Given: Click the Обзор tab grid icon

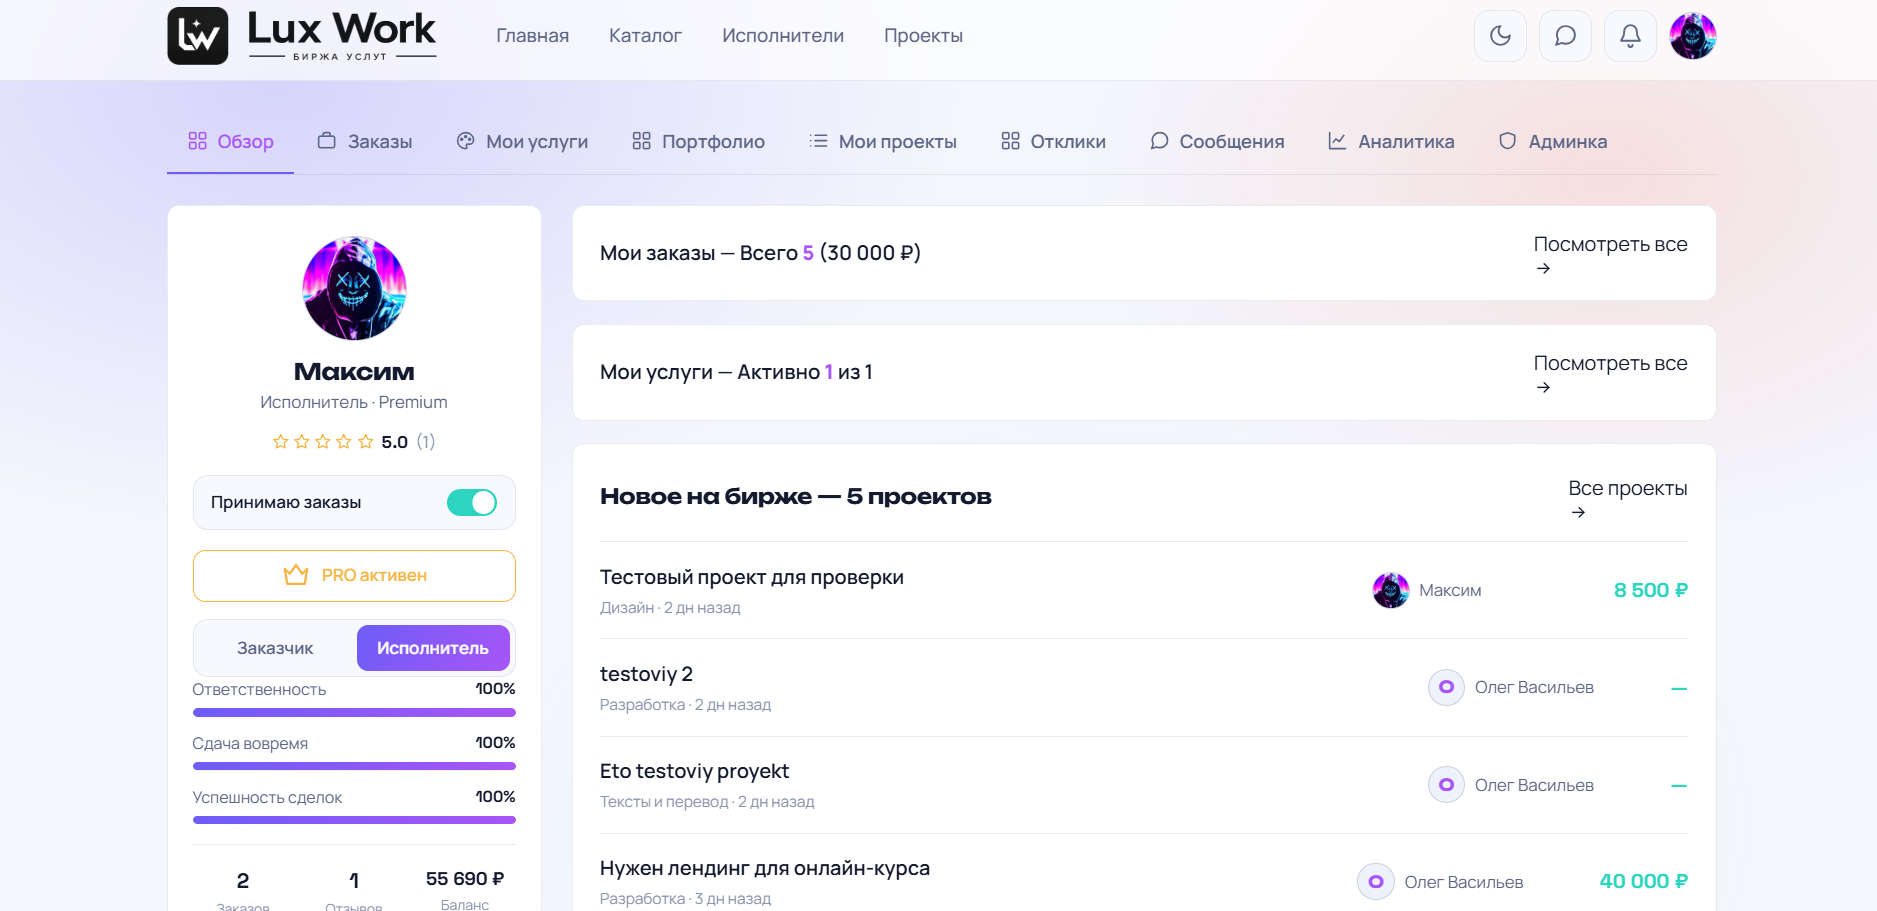Looking at the screenshot, I should point(198,141).
